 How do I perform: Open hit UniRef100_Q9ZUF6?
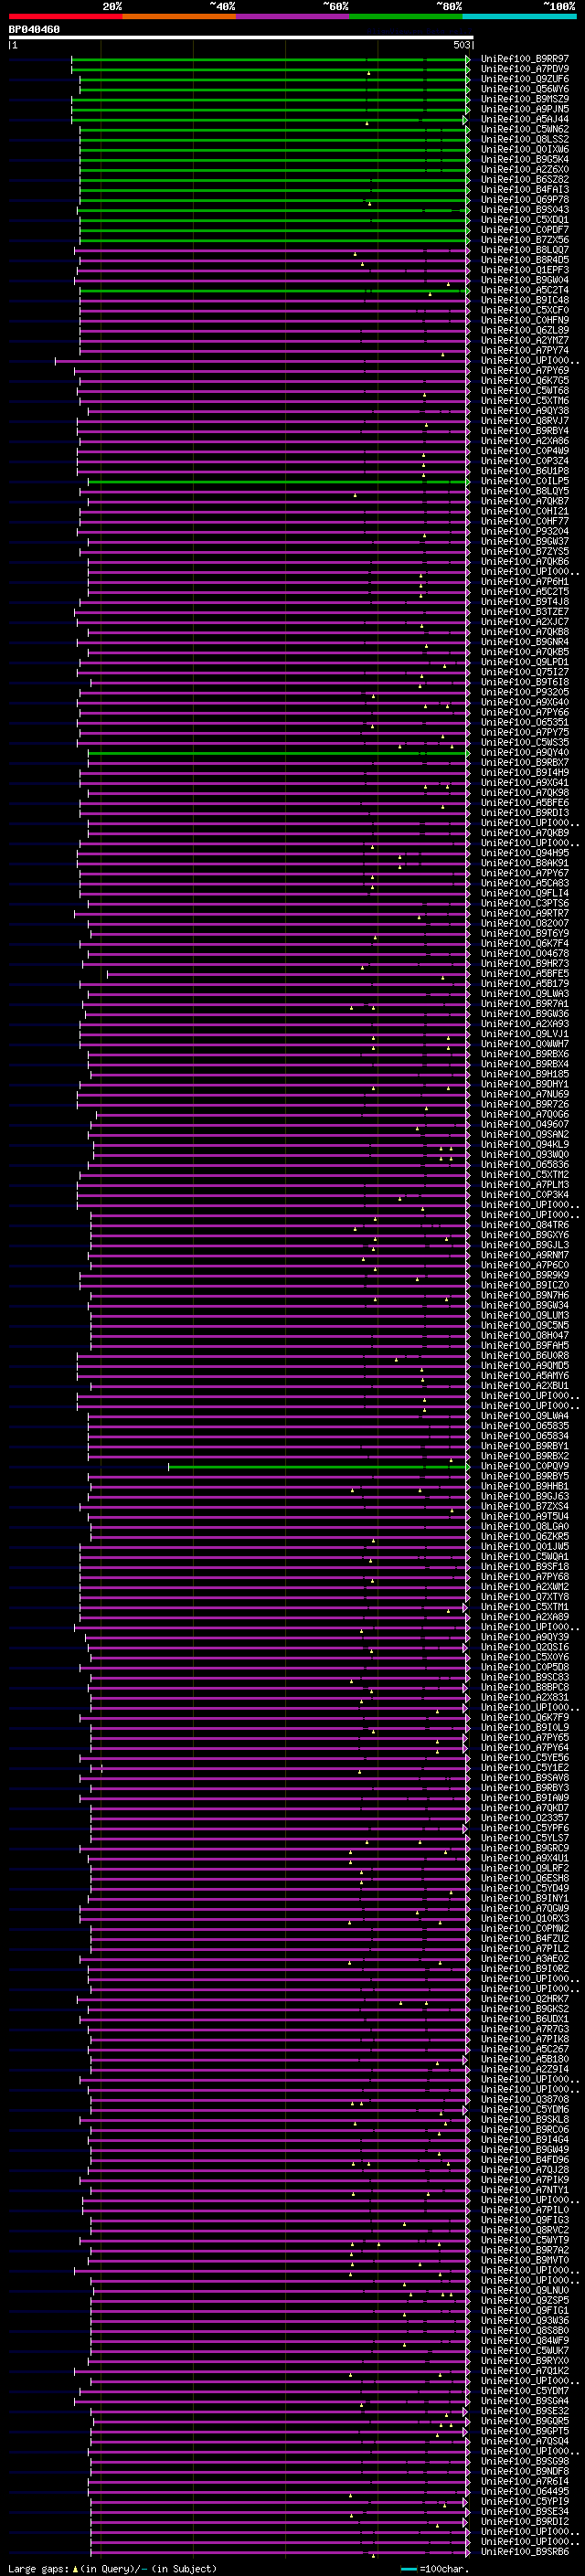(x=525, y=79)
